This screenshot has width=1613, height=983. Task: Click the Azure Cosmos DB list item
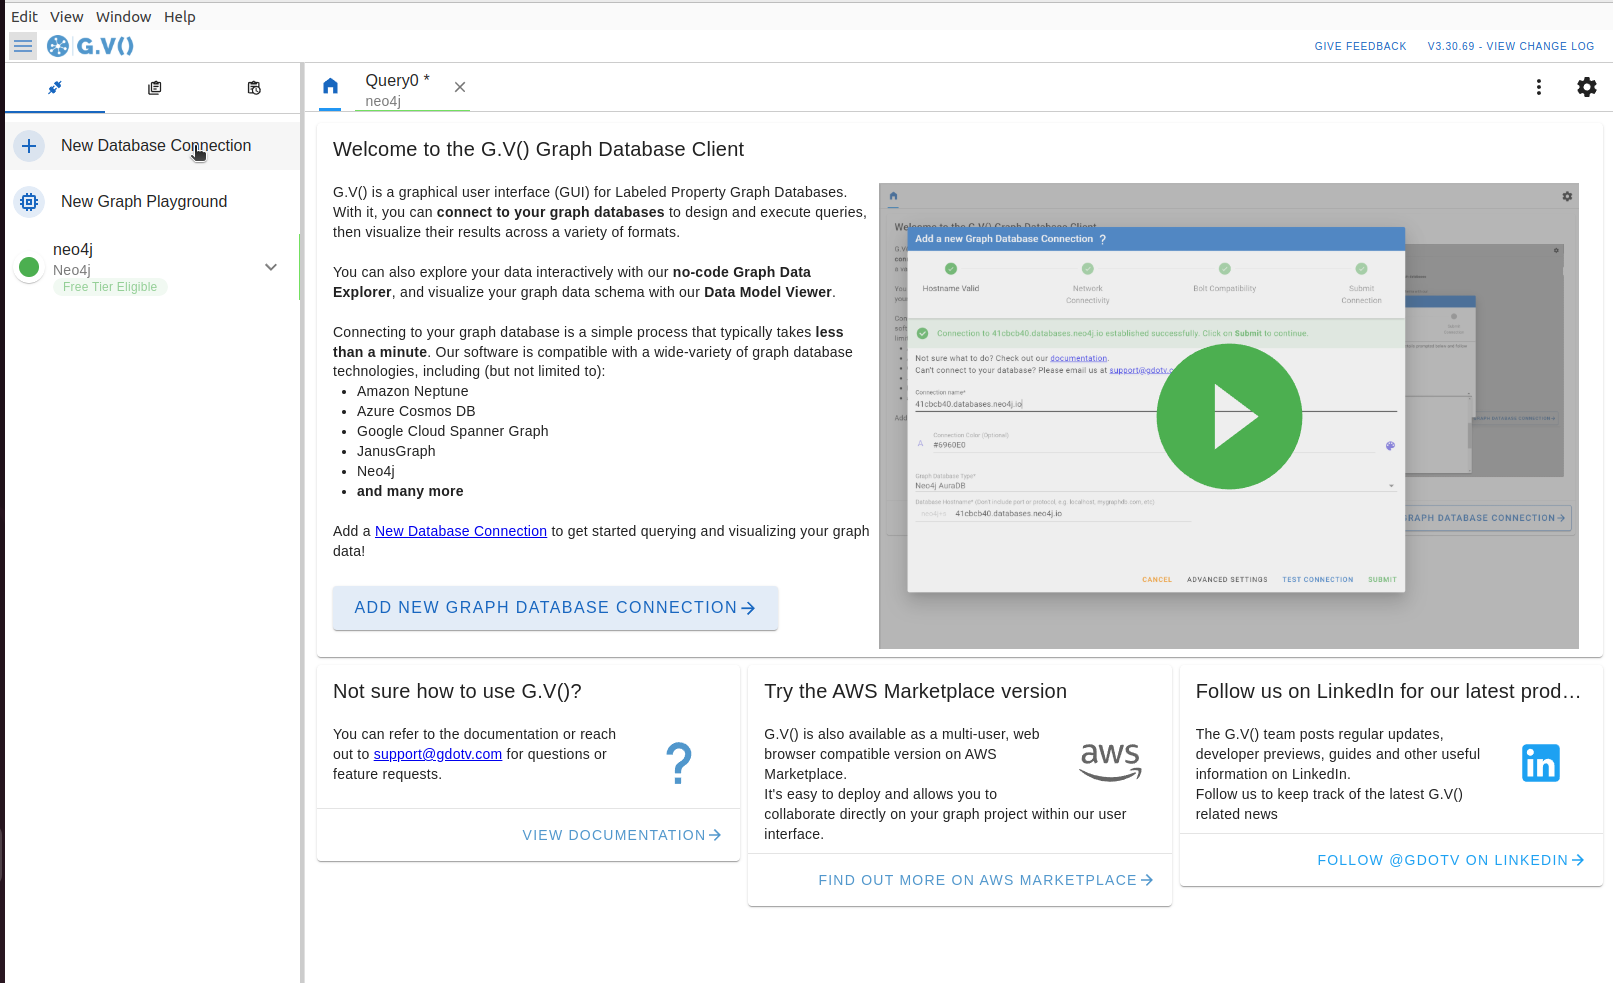tap(416, 411)
